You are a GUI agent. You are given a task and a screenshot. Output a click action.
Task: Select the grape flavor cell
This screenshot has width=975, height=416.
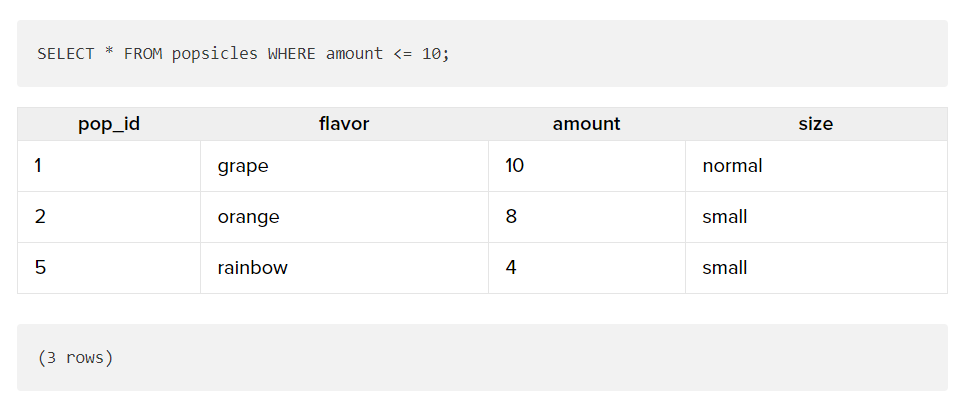(344, 166)
